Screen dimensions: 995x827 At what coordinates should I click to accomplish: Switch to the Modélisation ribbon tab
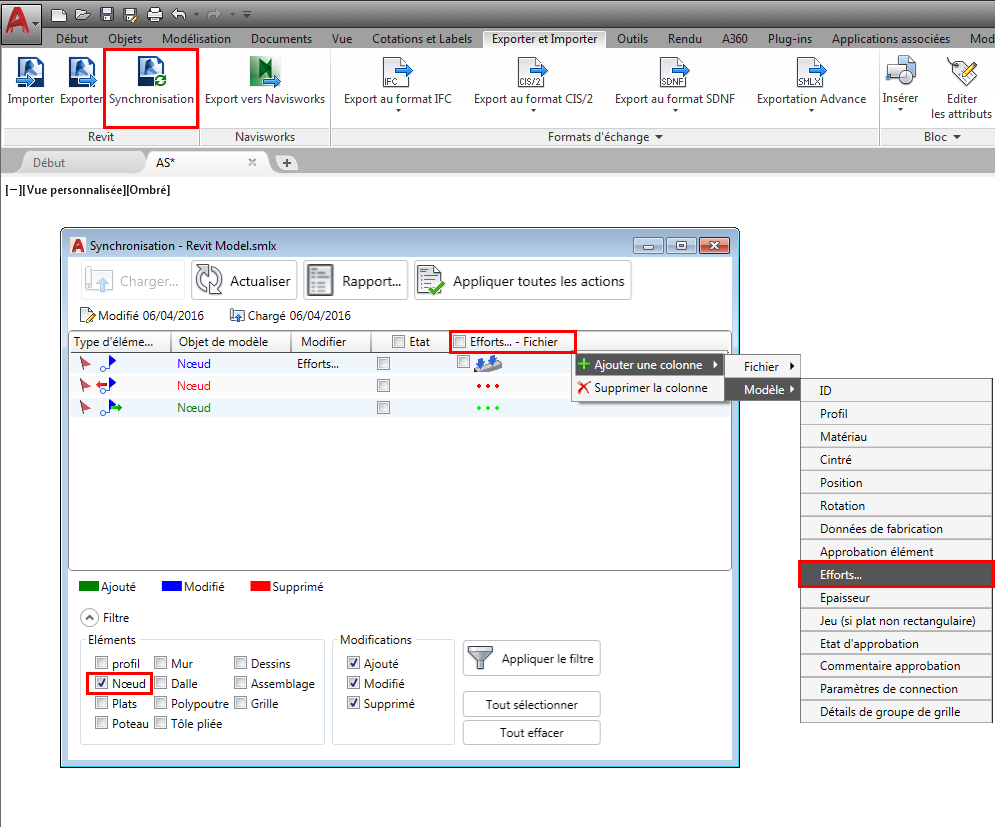point(197,39)
